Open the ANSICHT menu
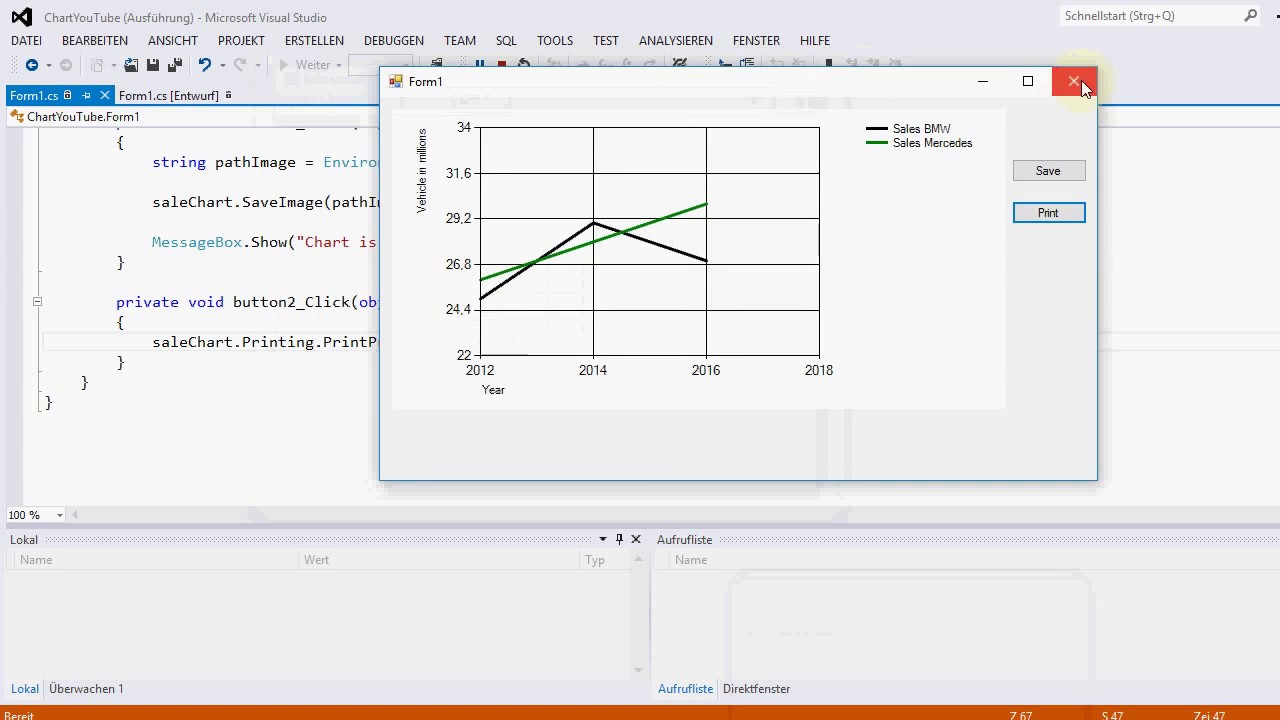The width and height of the screenshot is (1280, 720). (x=173, y=41)
